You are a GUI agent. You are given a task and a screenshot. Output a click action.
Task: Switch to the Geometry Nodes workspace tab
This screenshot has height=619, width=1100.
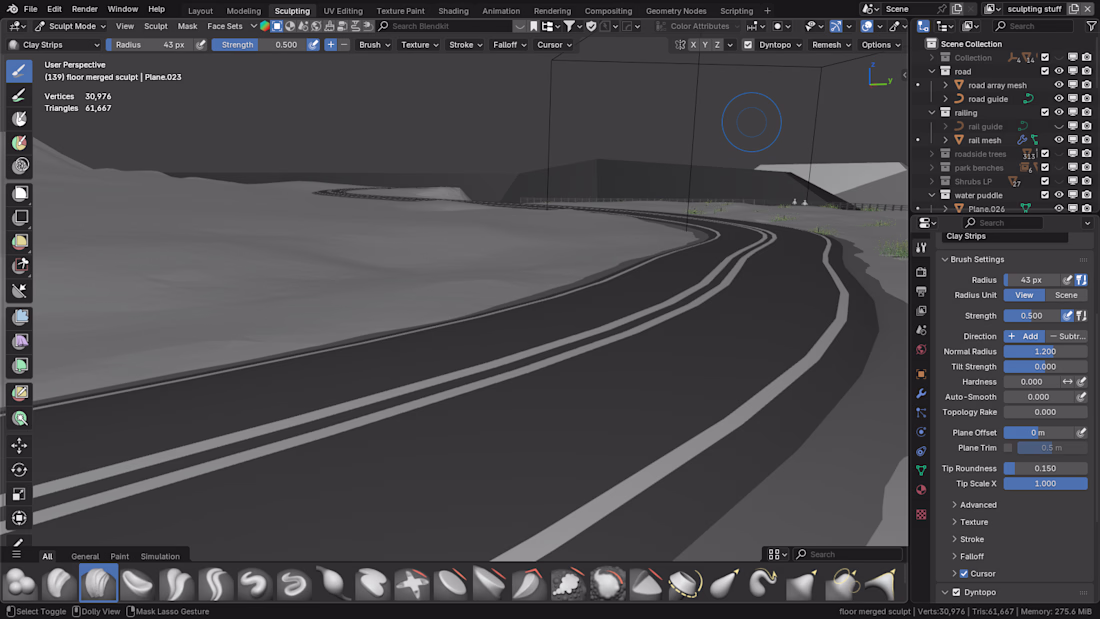(x=676, y=11)
